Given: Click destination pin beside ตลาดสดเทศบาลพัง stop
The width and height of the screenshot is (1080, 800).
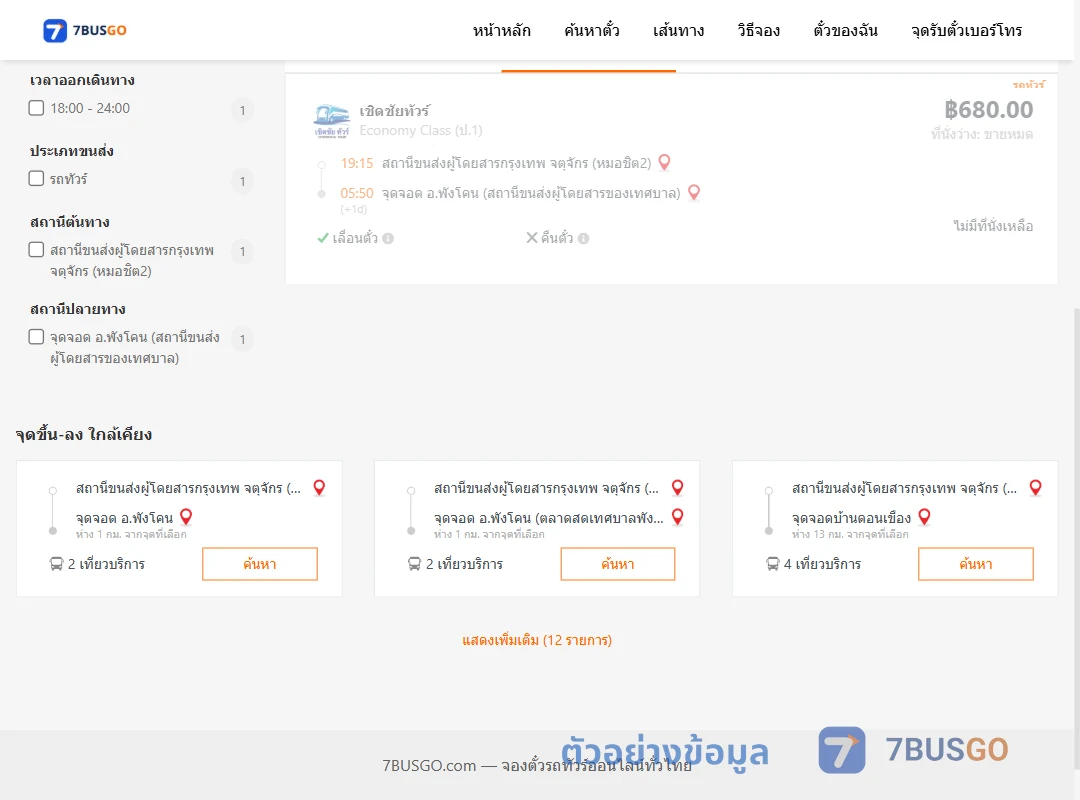Looking at the screenshot, I should 678,517.
